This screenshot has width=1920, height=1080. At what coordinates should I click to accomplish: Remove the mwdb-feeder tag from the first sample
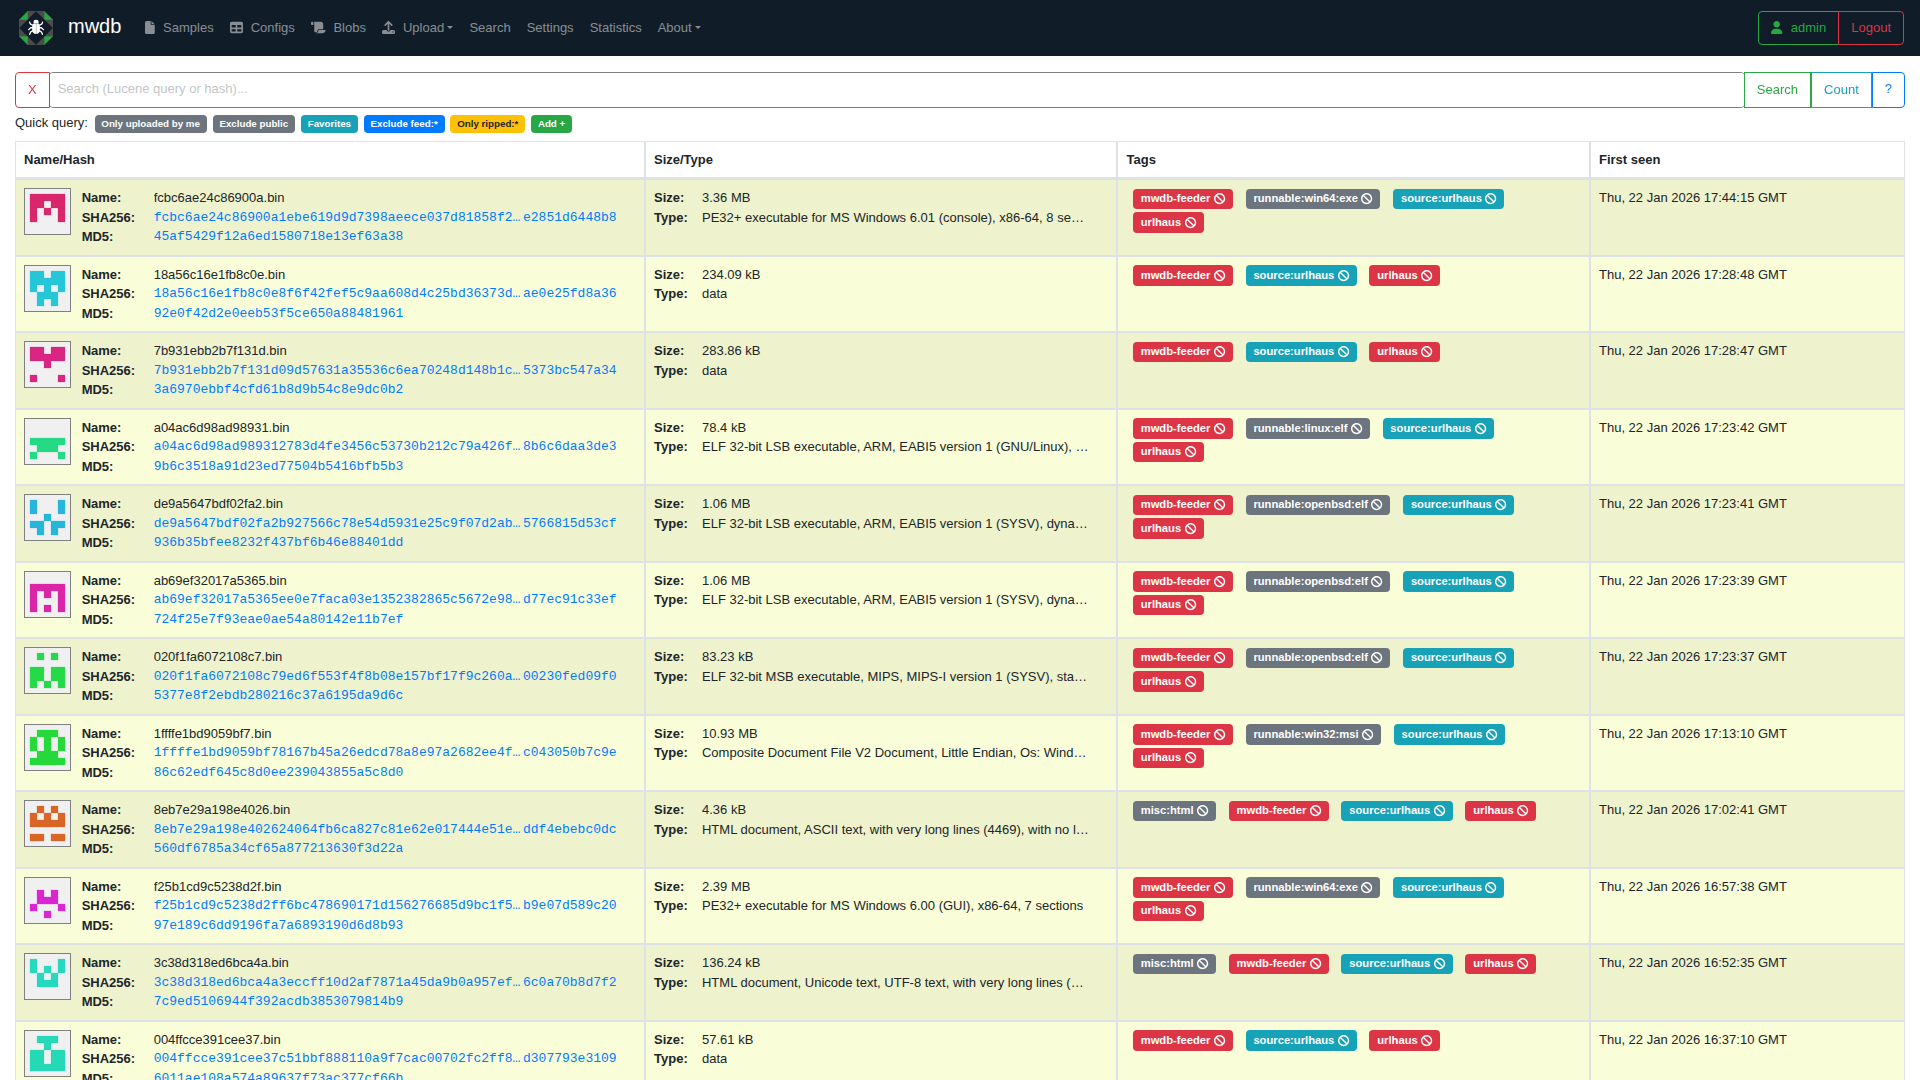pyautogui.click(x=1222, y=198)
